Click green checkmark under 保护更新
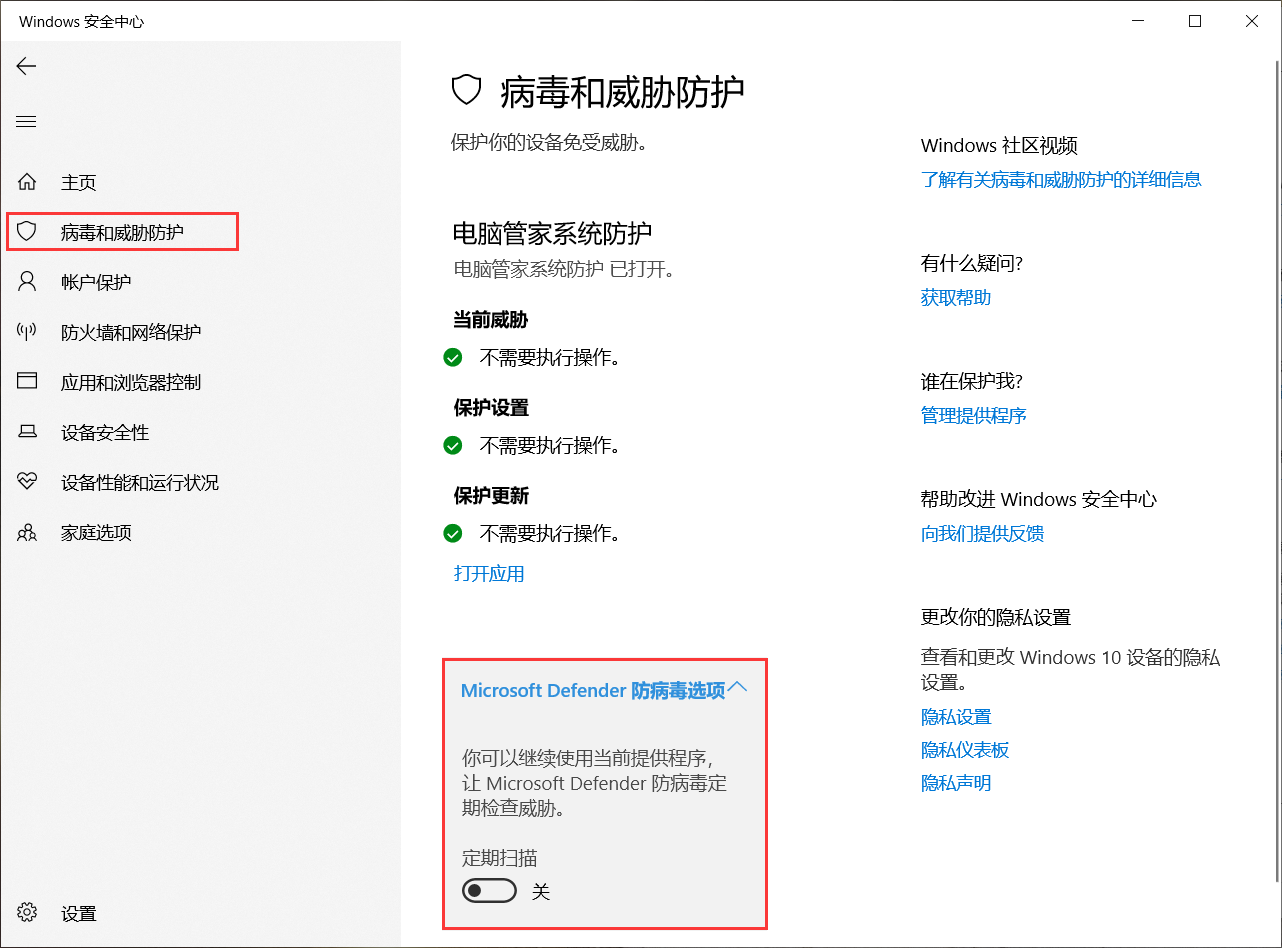The image size is (1282, 948). coord(453,533)
